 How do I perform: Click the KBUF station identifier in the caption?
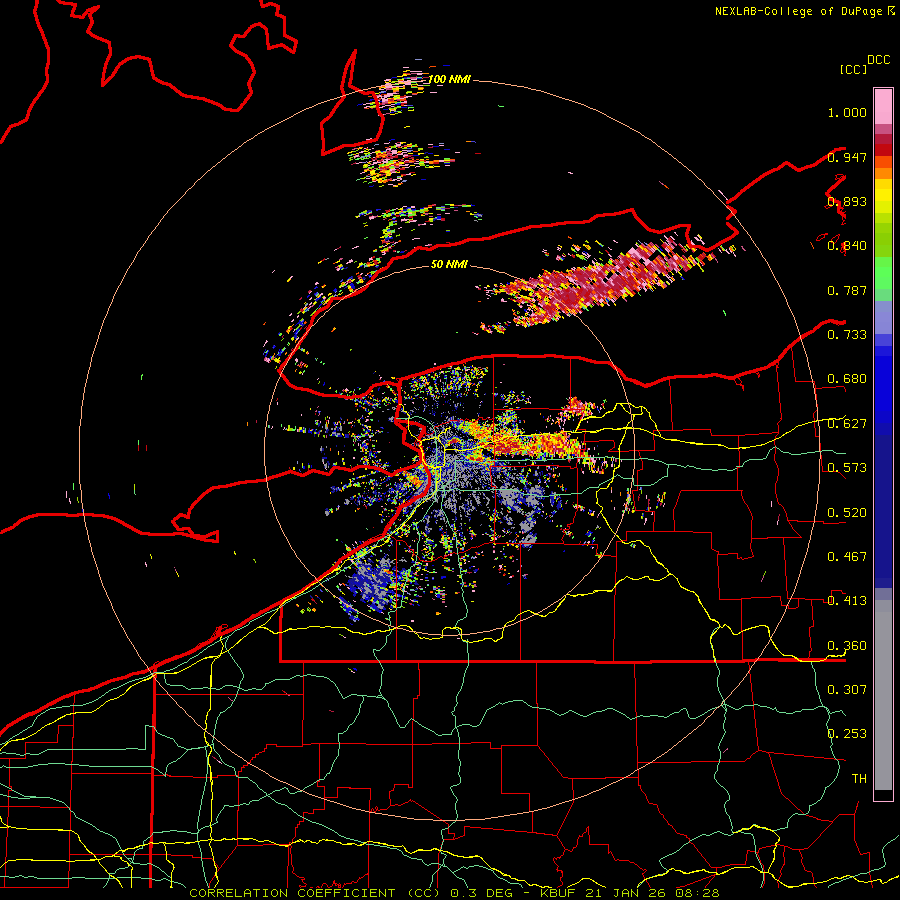[557, 893]
